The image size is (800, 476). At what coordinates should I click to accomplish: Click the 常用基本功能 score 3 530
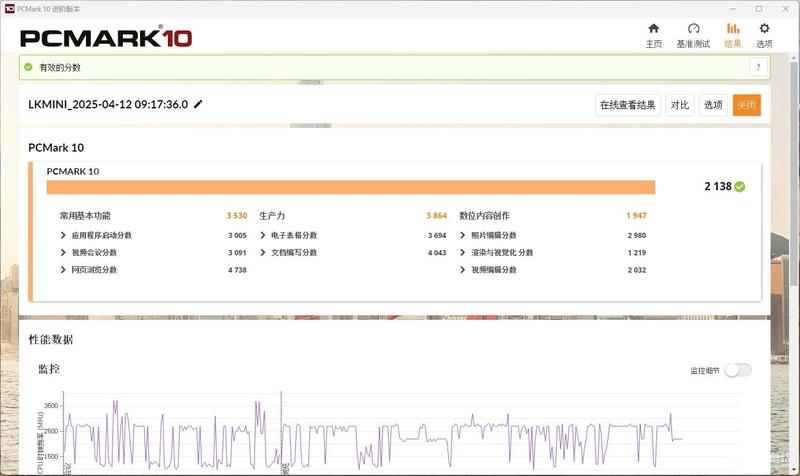237,216
